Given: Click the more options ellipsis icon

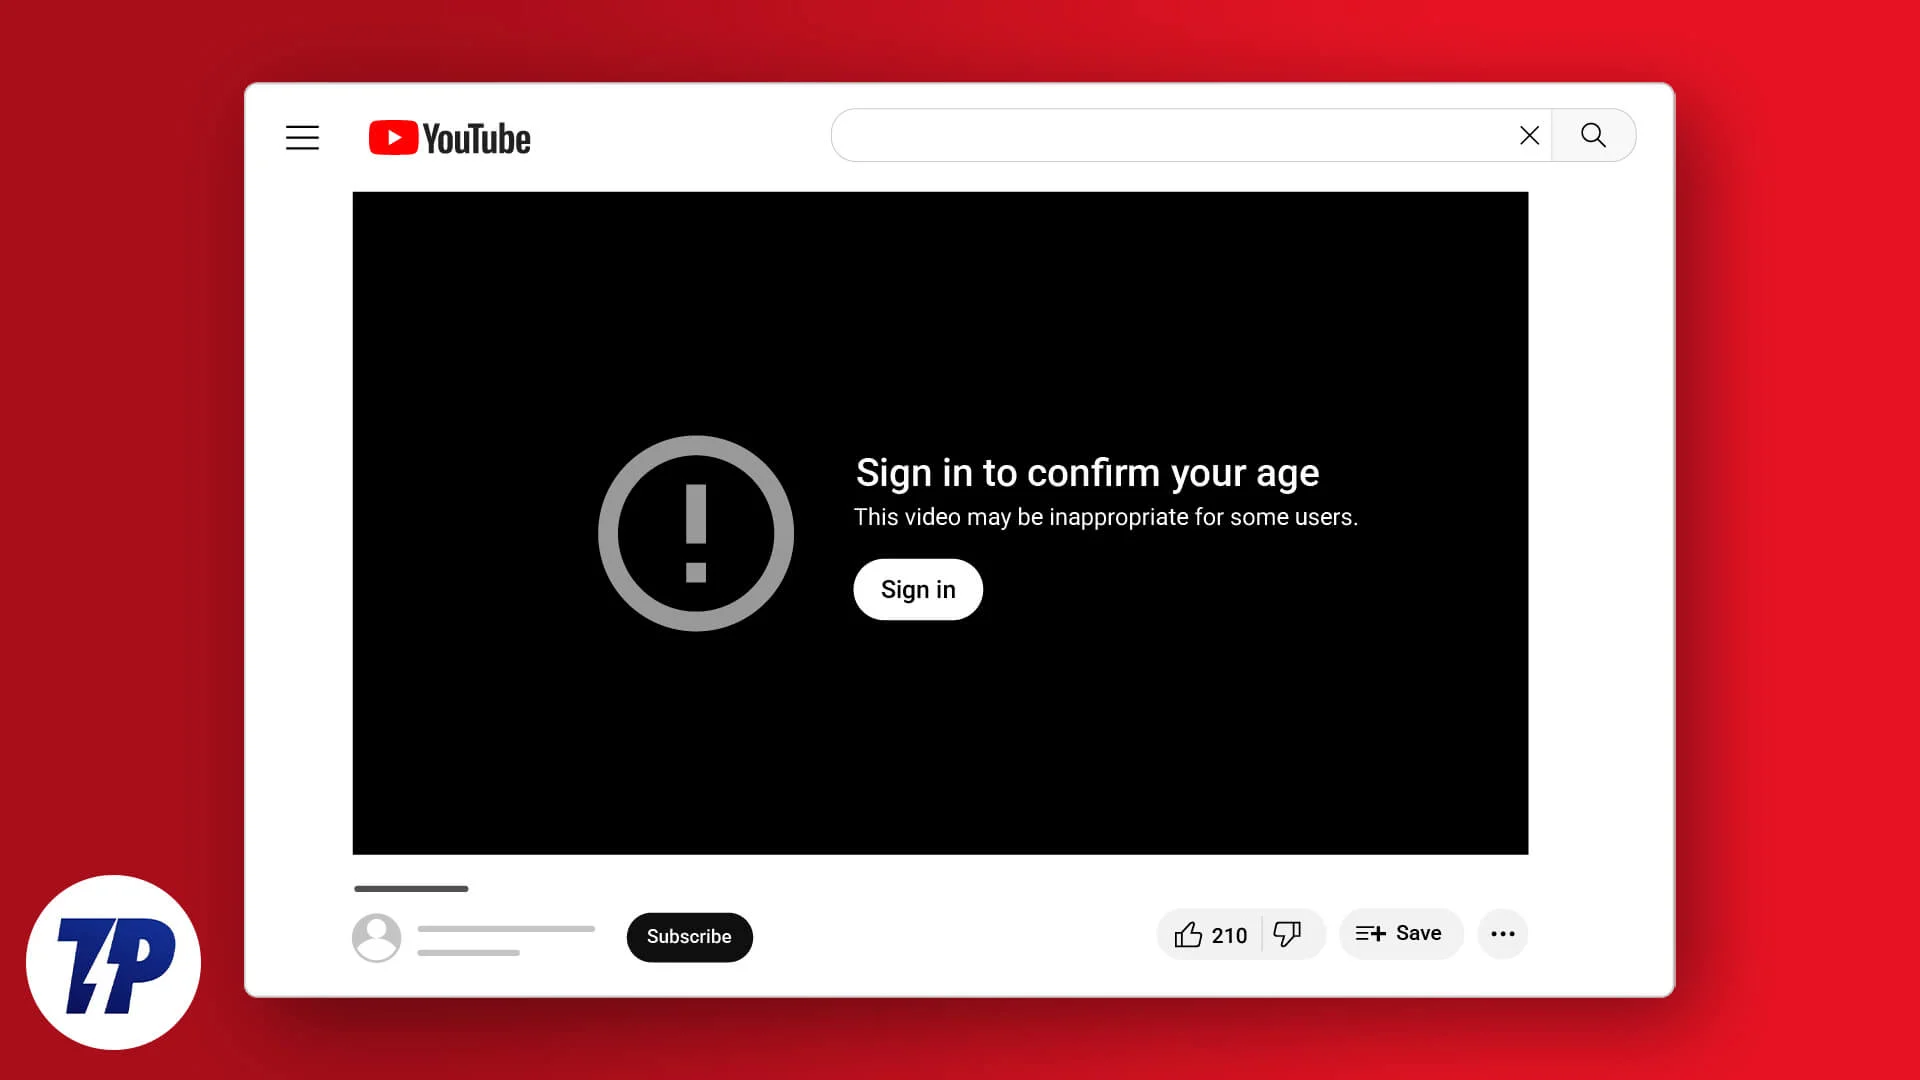Looking at the screenshot, I should 1502,934.
